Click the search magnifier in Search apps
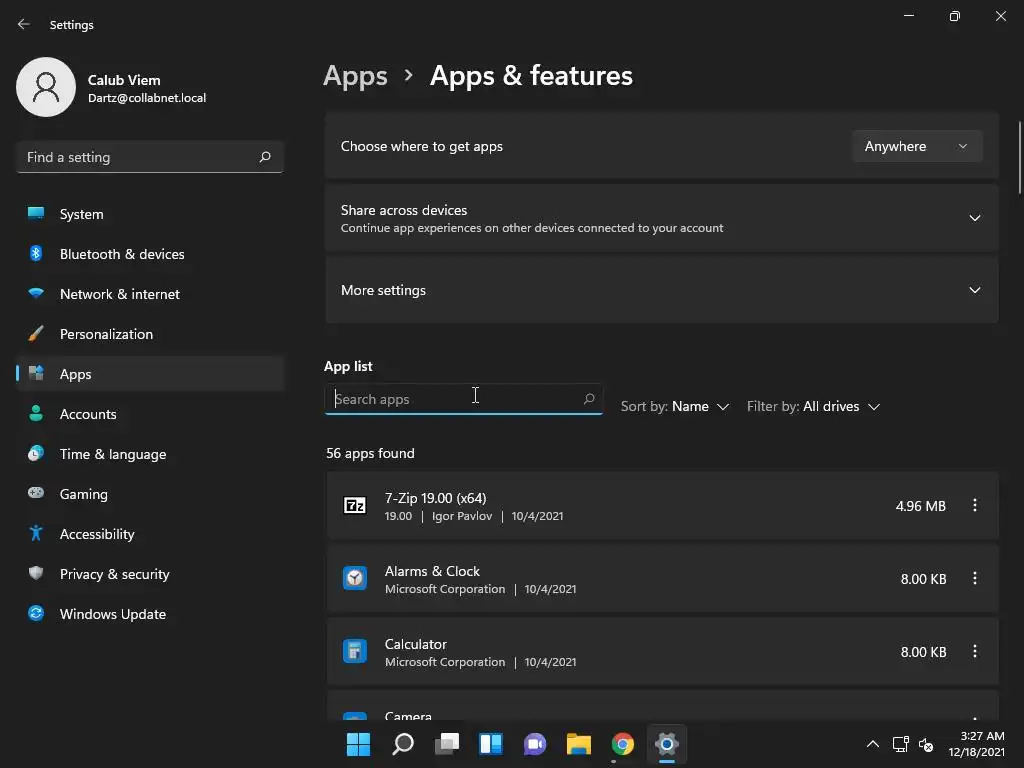Screen dimensions: 1024x768 (x=589, y=399)
